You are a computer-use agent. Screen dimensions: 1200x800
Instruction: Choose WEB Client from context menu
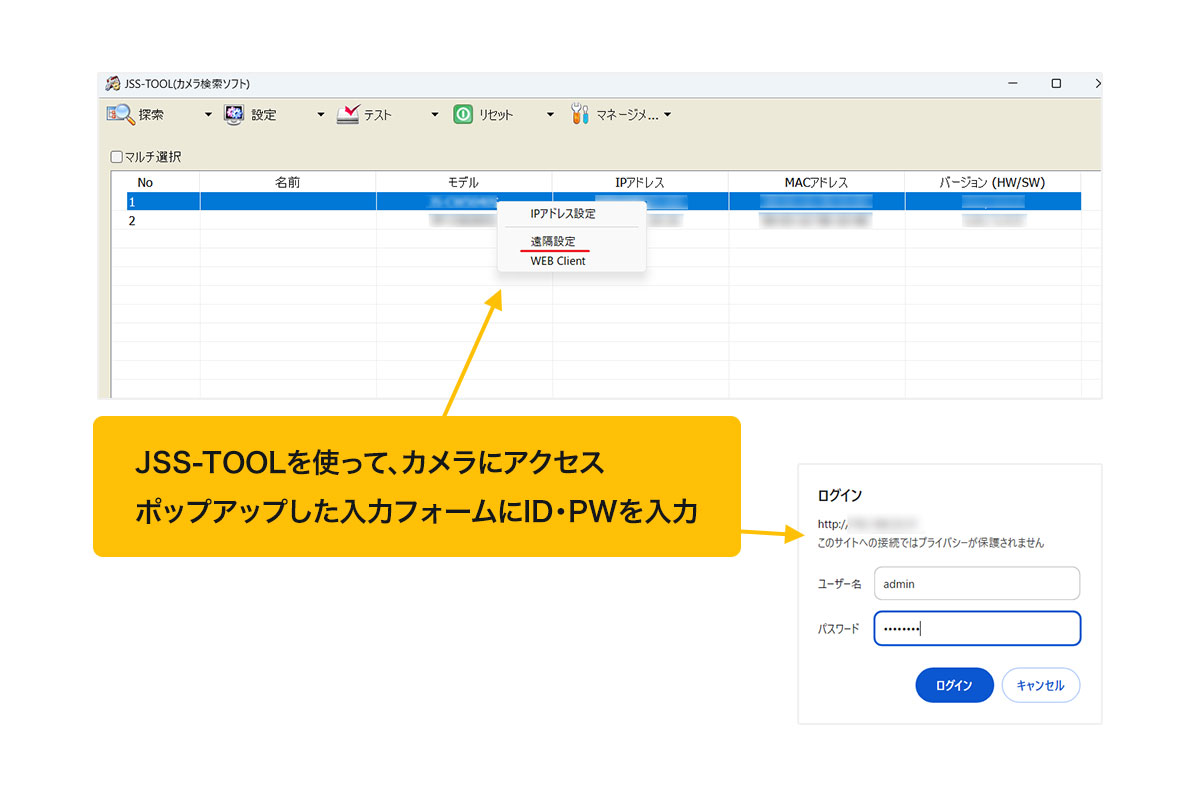click(558, 261)
